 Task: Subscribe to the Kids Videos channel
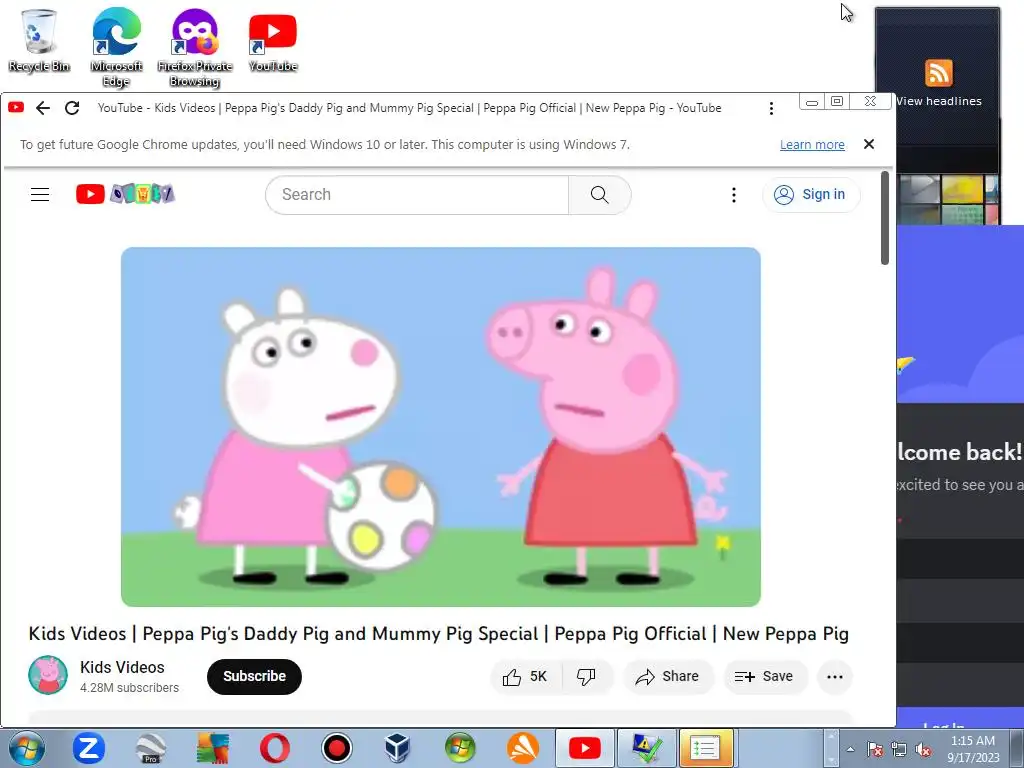(x=254, y=677)
